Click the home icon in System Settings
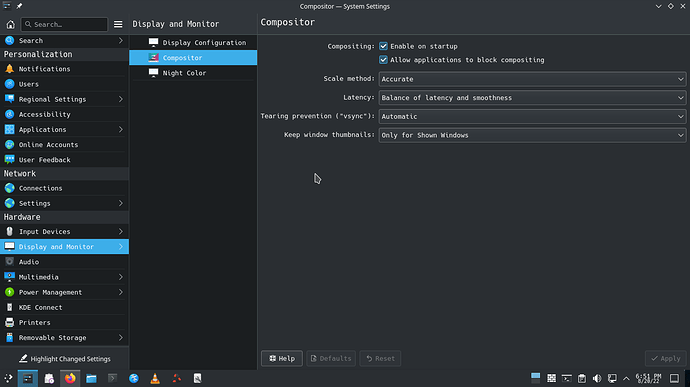690x387 pixels. pyautogui.click(x=11, y=24)
